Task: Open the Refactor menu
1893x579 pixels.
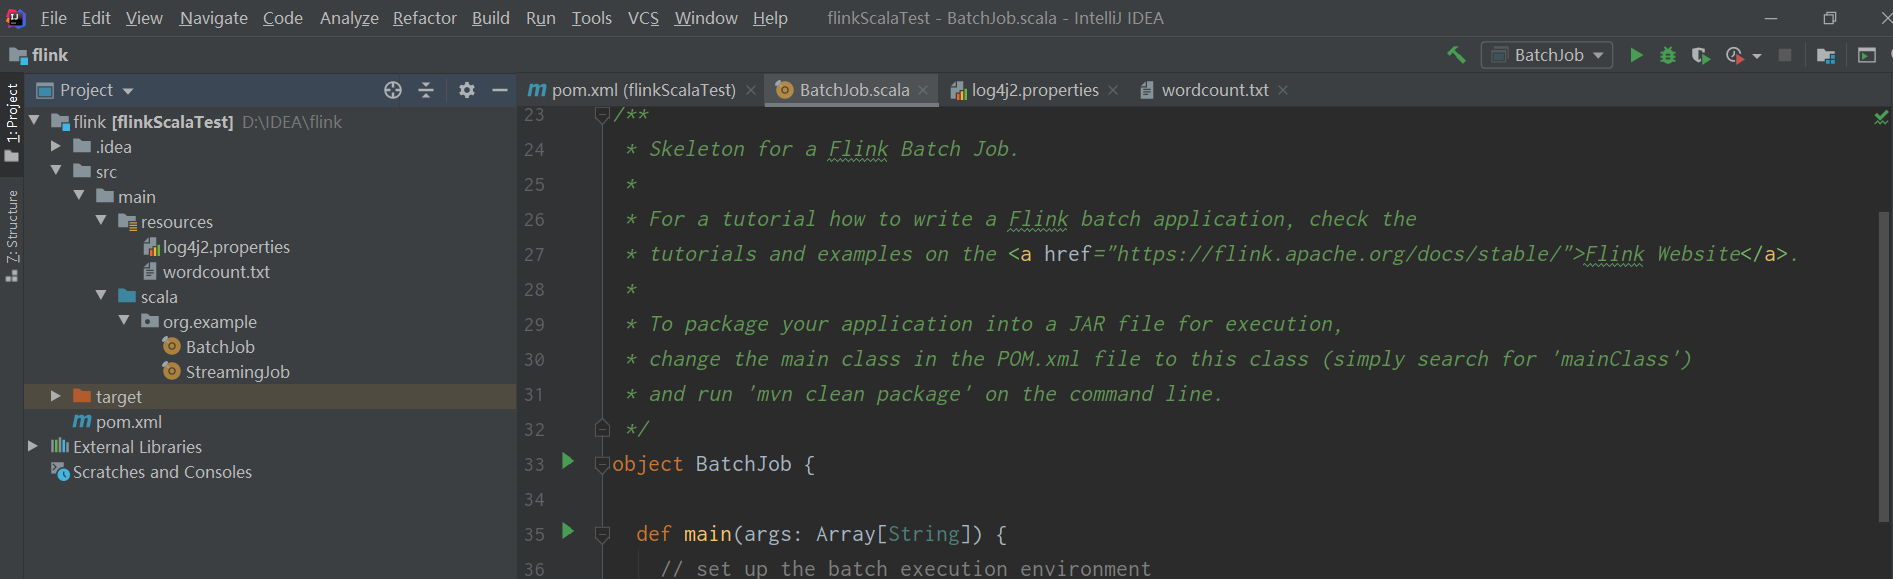Action: click(425, 18)
